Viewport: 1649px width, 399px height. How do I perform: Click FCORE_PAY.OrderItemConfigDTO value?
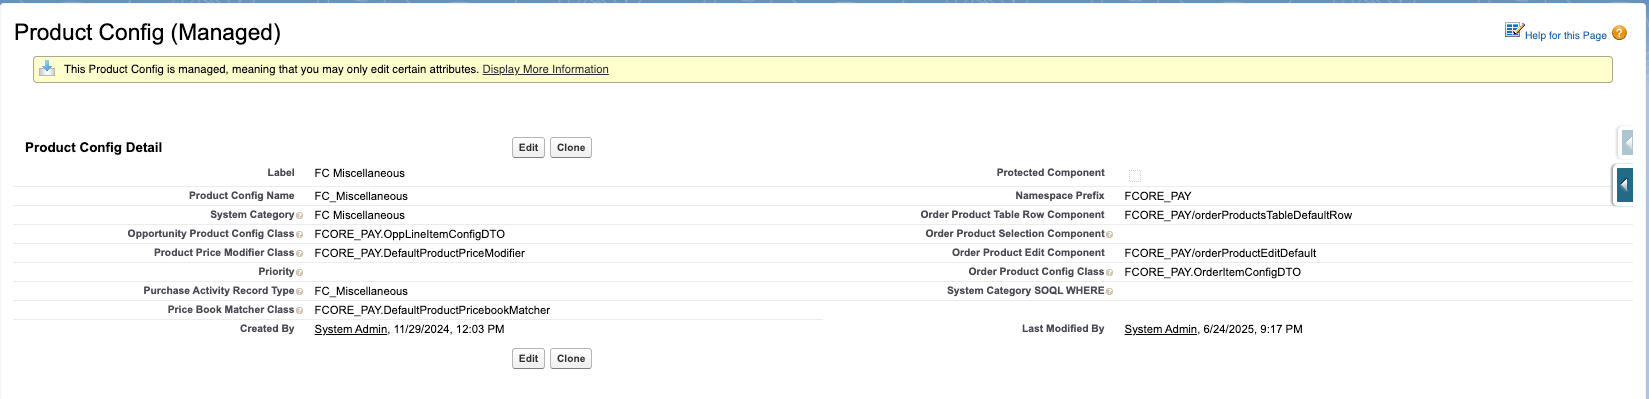click(x=1212, y=272)
